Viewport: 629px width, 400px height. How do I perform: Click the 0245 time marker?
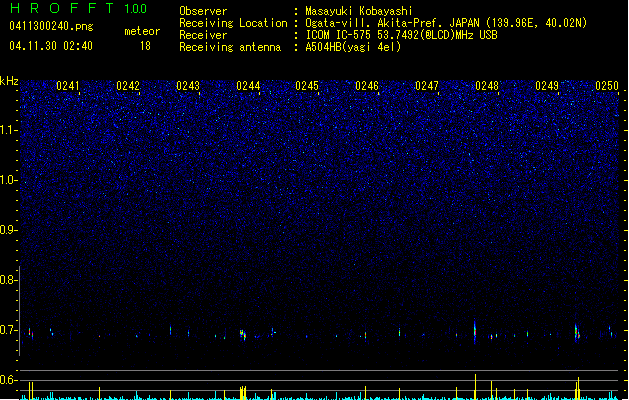[x=307, y=86]
